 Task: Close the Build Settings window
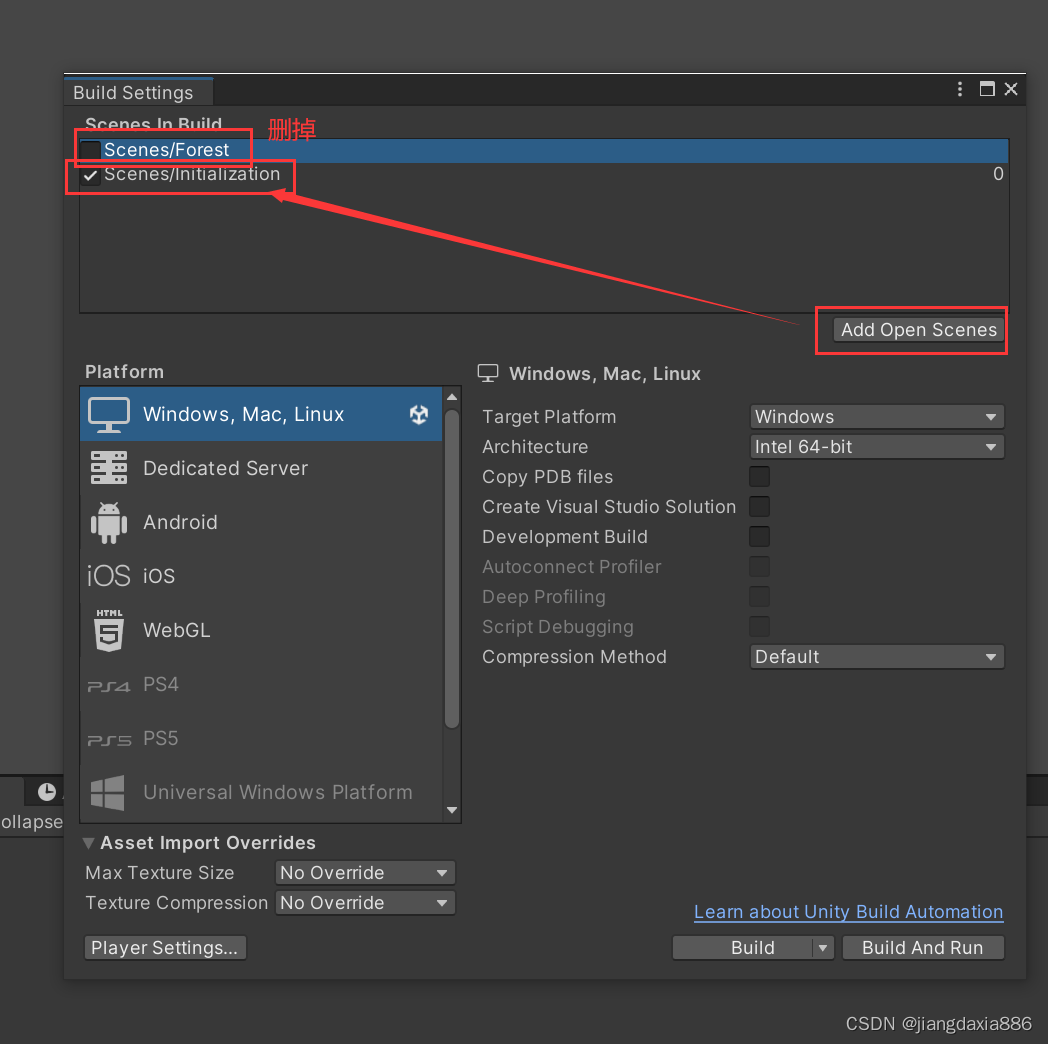point(1011,89)
